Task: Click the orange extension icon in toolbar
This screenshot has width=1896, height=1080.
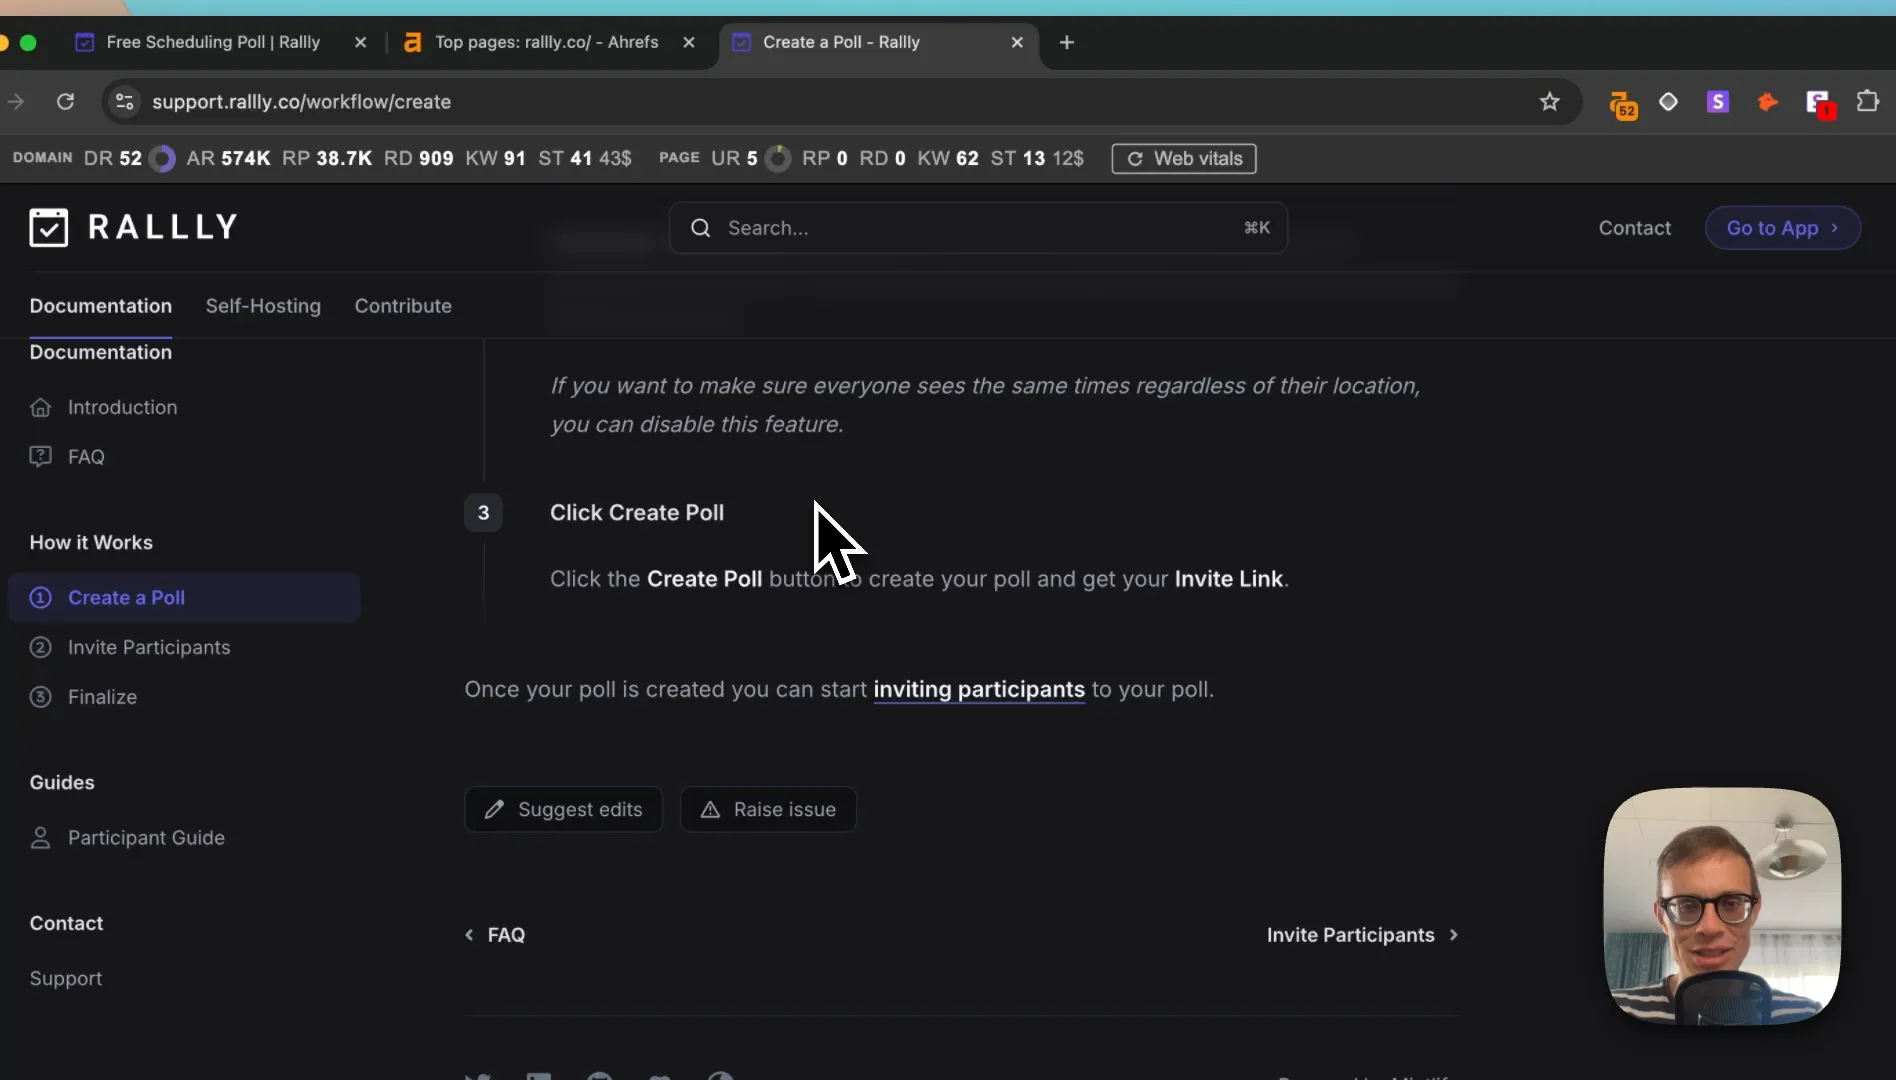Action: point(1767,101)
